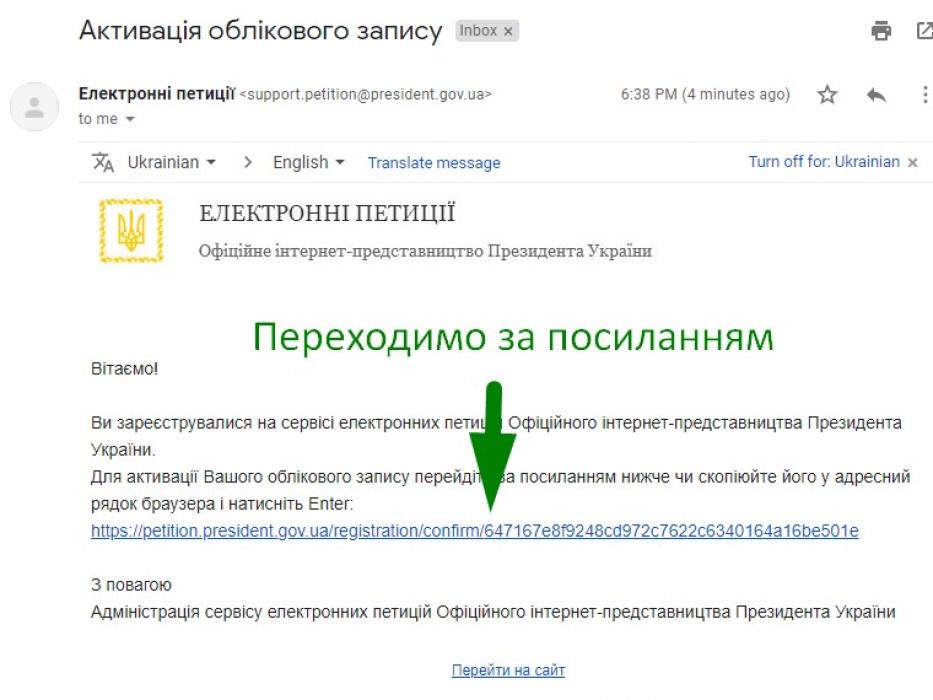The height and width of the screenshot is (700, 933).
Task: Star the Електронні петиції message
Action: (x=827, y=95)
